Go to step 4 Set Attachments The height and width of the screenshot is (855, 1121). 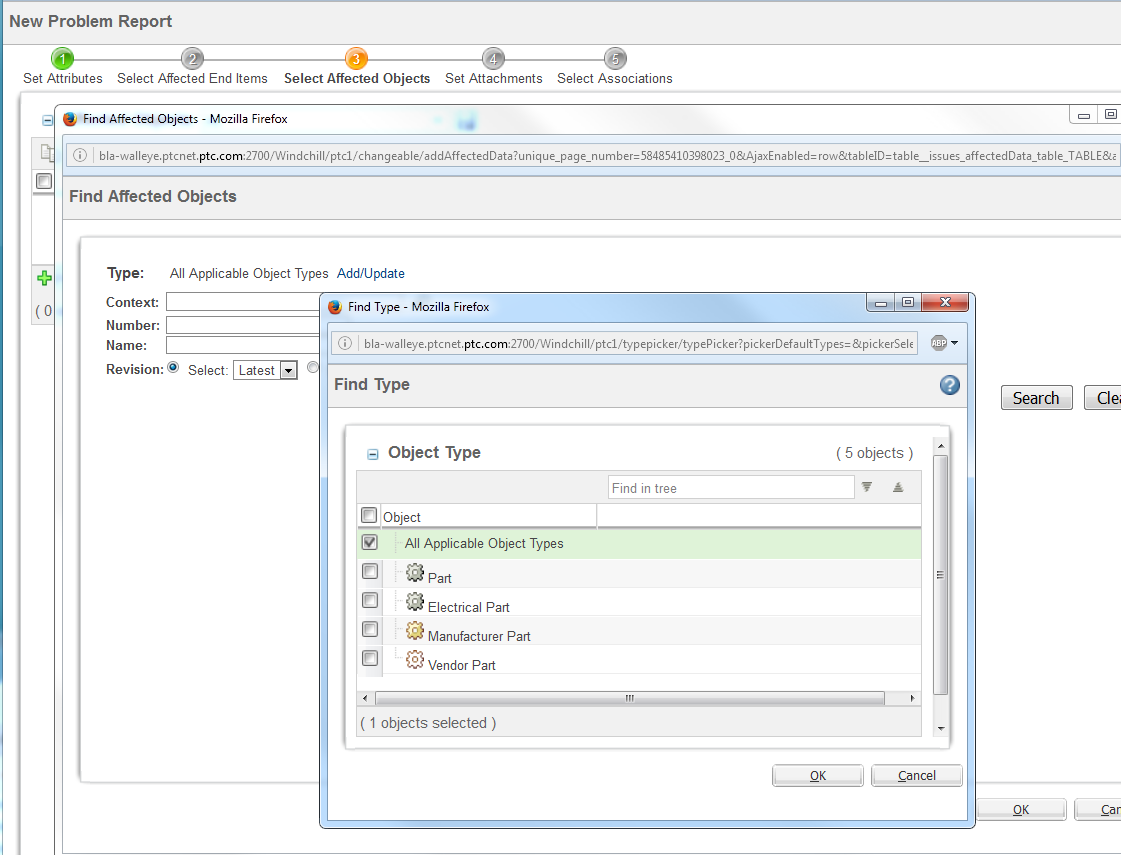(493, 59)
